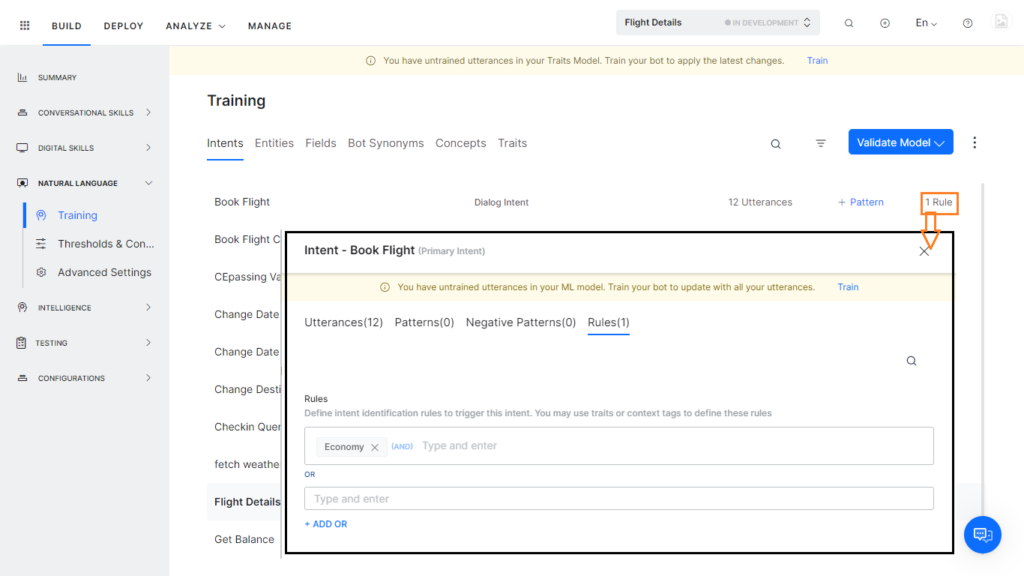Open Advanced Settings via its gear icon
Screen dimensions: 1024x576
coord(41,272)
